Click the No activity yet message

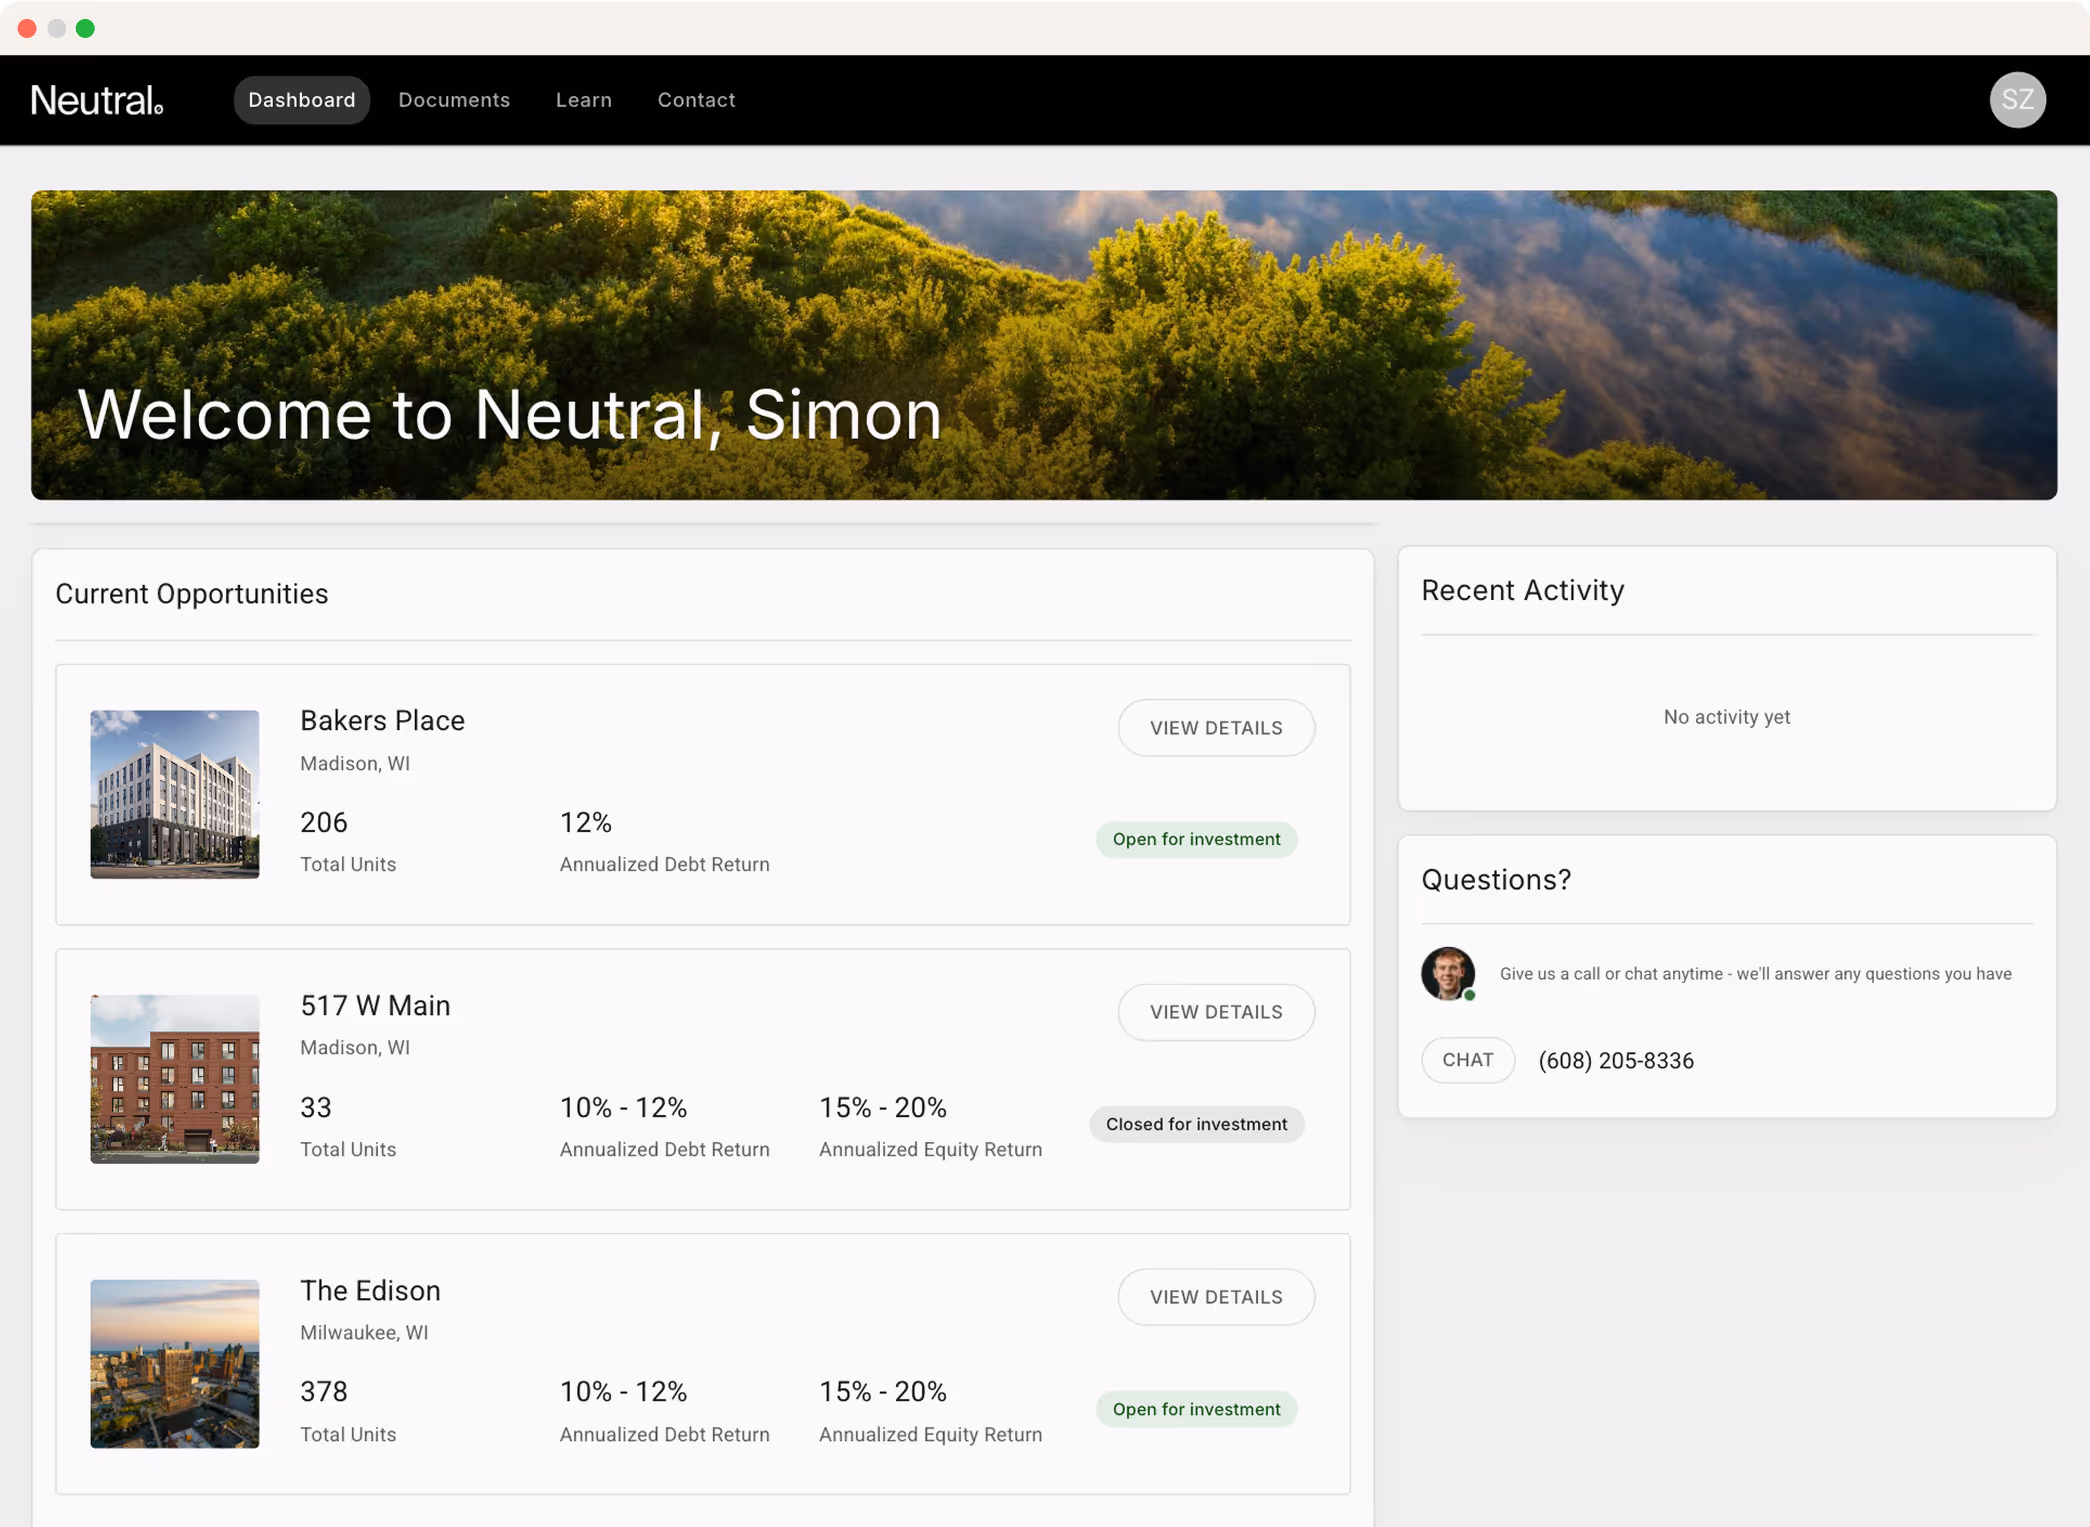tap(1727, 717)
